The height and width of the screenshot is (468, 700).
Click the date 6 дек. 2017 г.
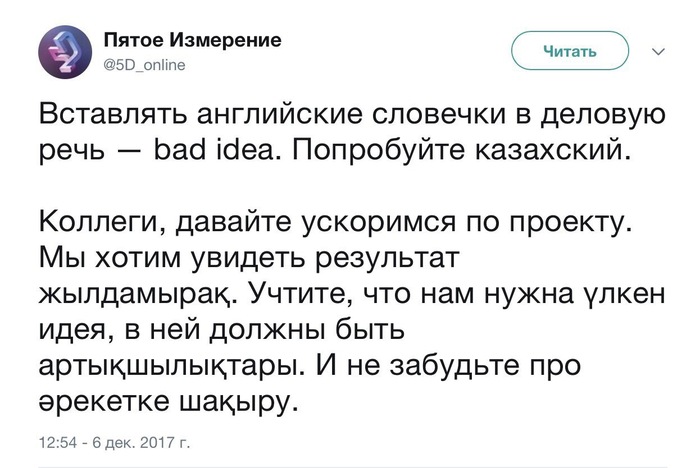tap(142, 440)
